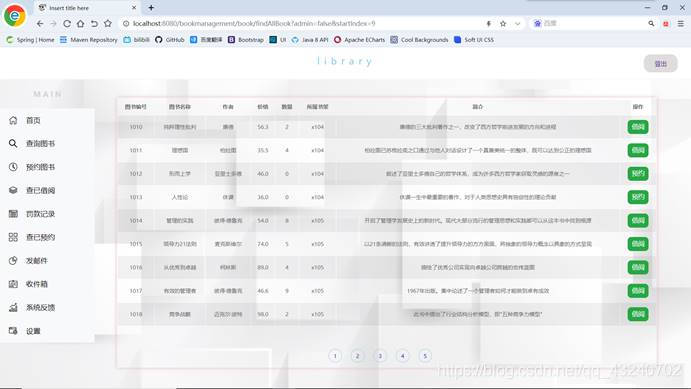
Task: Click the red extension icon in toolbar
Action: click(x=665, y=23)
